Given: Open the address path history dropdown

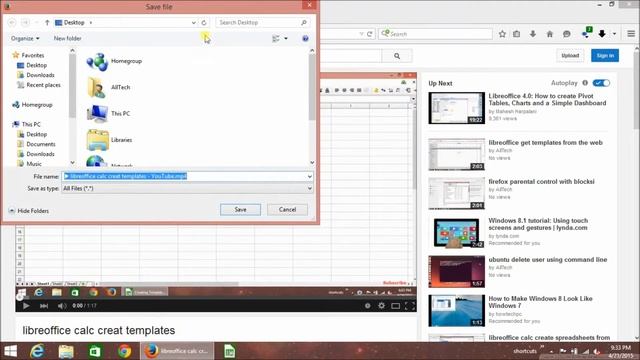Looking at the screenshot, I should click(x=193, y=22).
